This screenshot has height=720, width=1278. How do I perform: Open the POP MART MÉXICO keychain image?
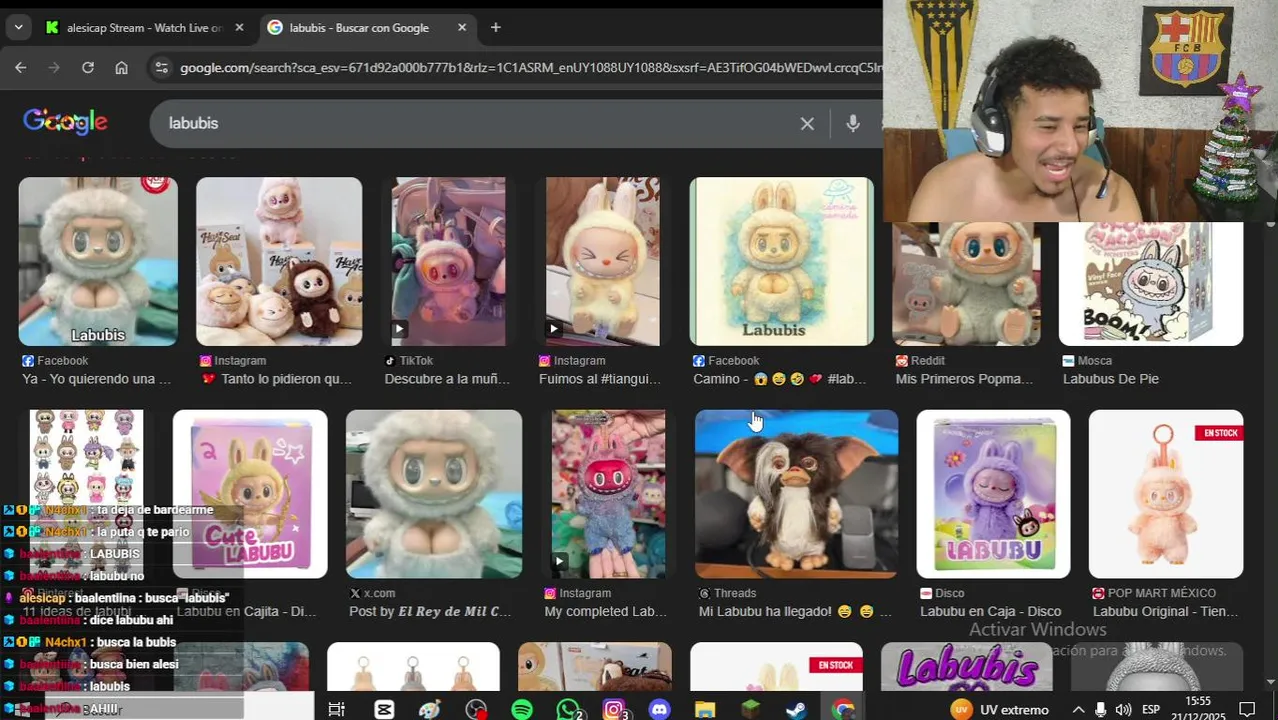click(x=1166, y=494)
